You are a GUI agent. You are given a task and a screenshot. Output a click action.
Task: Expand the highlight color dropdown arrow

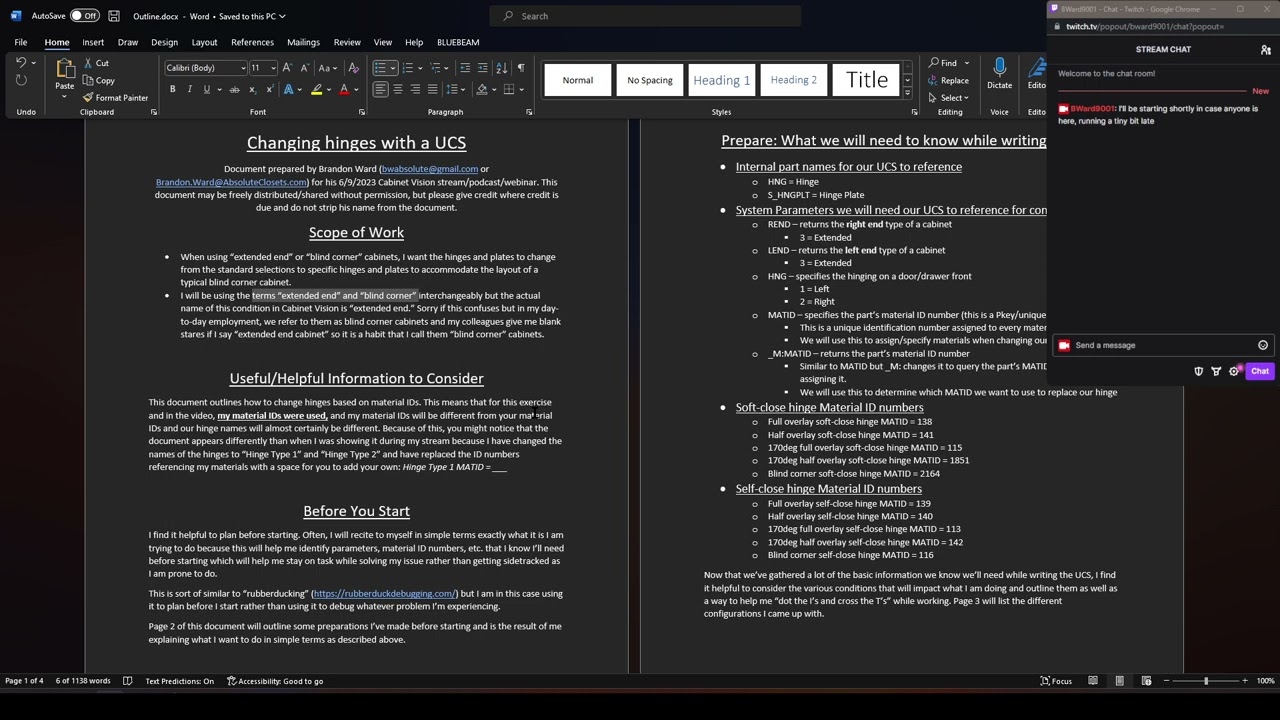[x=329, y=90]
